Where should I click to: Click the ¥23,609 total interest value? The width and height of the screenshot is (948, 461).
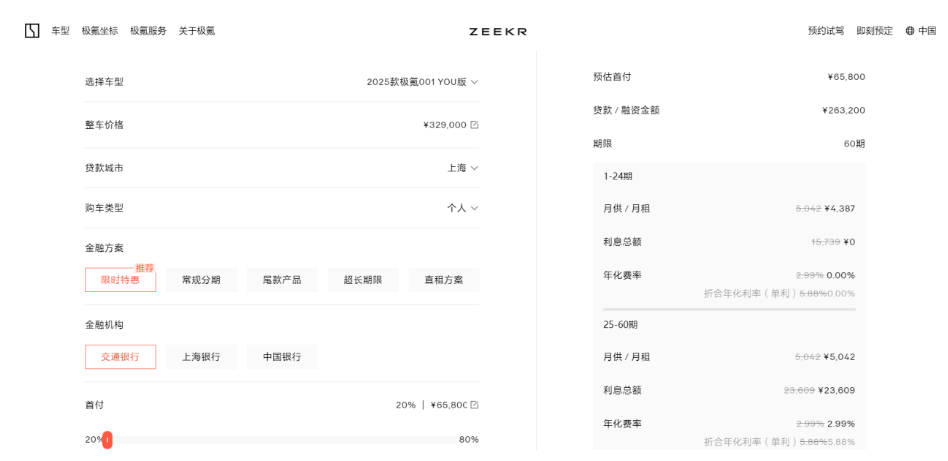coord(837,390)
